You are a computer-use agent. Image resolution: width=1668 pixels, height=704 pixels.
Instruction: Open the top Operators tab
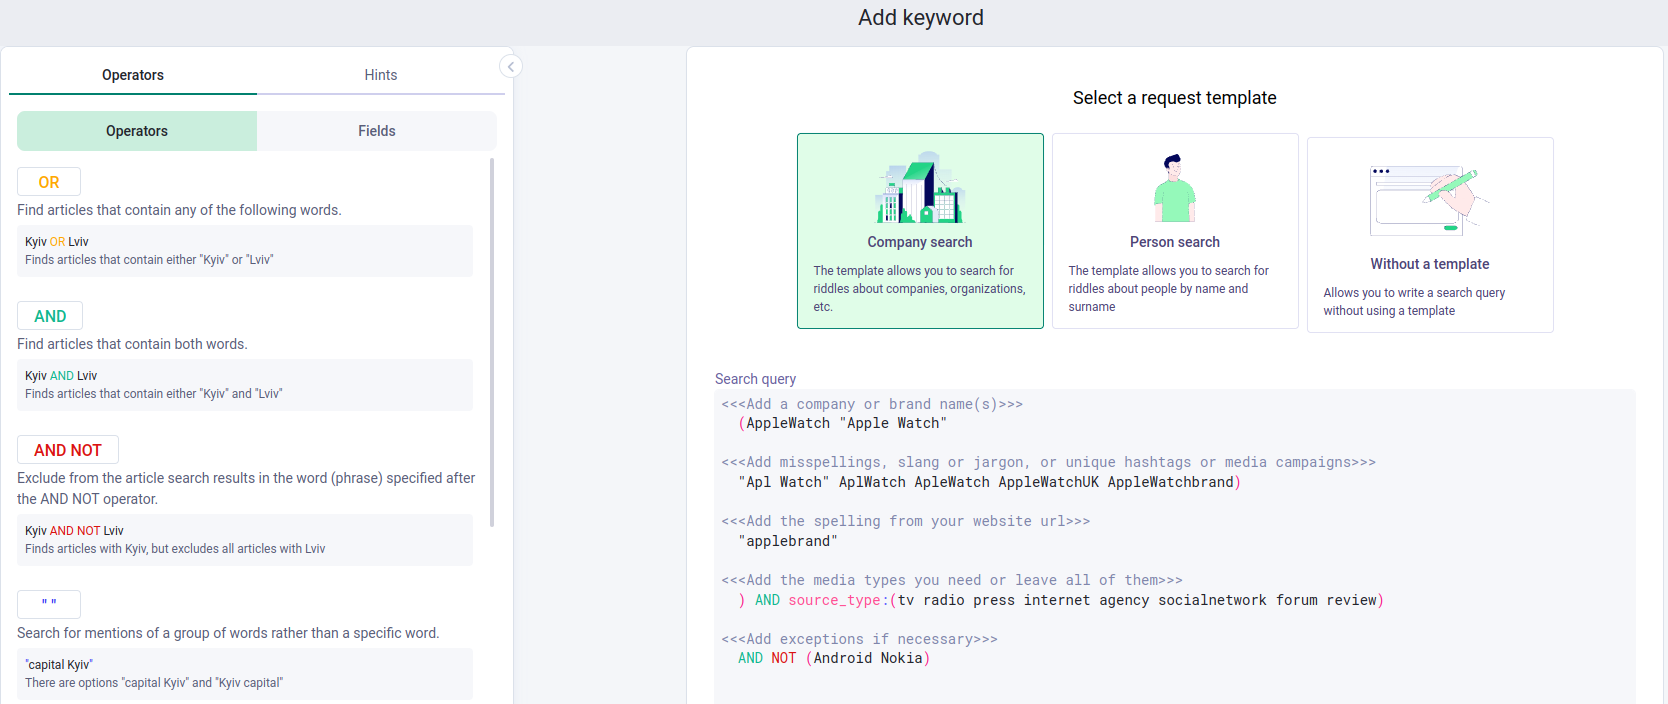point(133,75)
